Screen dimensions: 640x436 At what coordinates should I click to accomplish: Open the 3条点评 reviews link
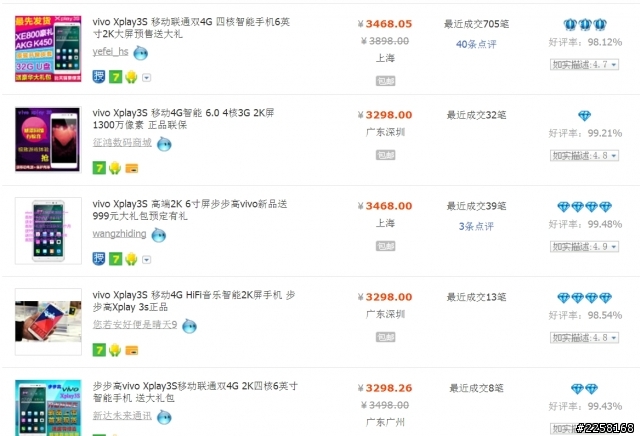[476, 226]
